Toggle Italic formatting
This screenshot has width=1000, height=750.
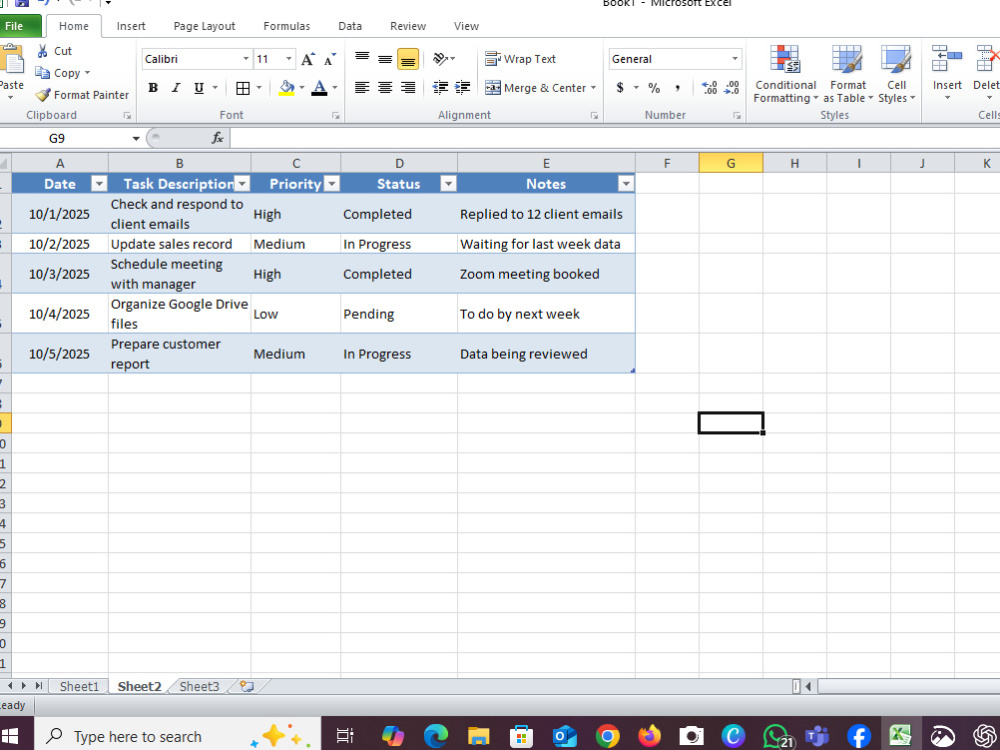176,88
